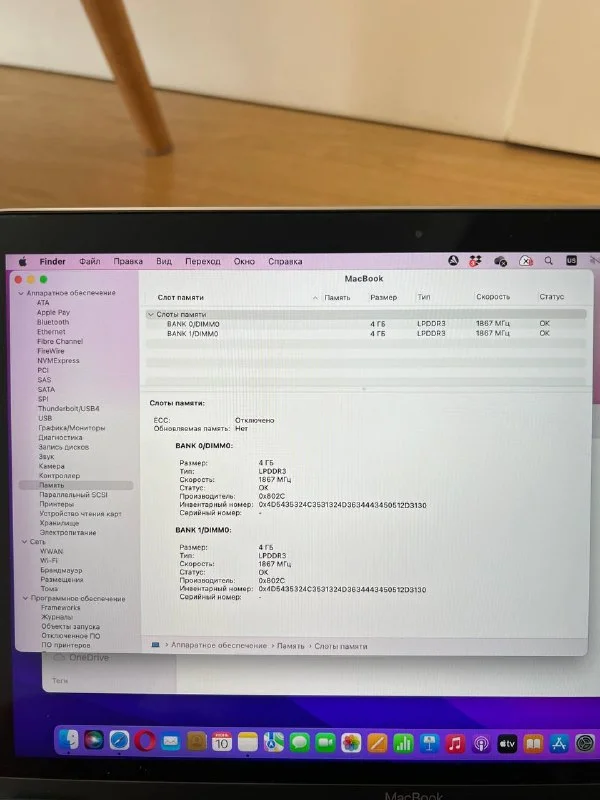Open Messages app in dock
The width and height of the screenshot is (600, 800).
[299, 743]
